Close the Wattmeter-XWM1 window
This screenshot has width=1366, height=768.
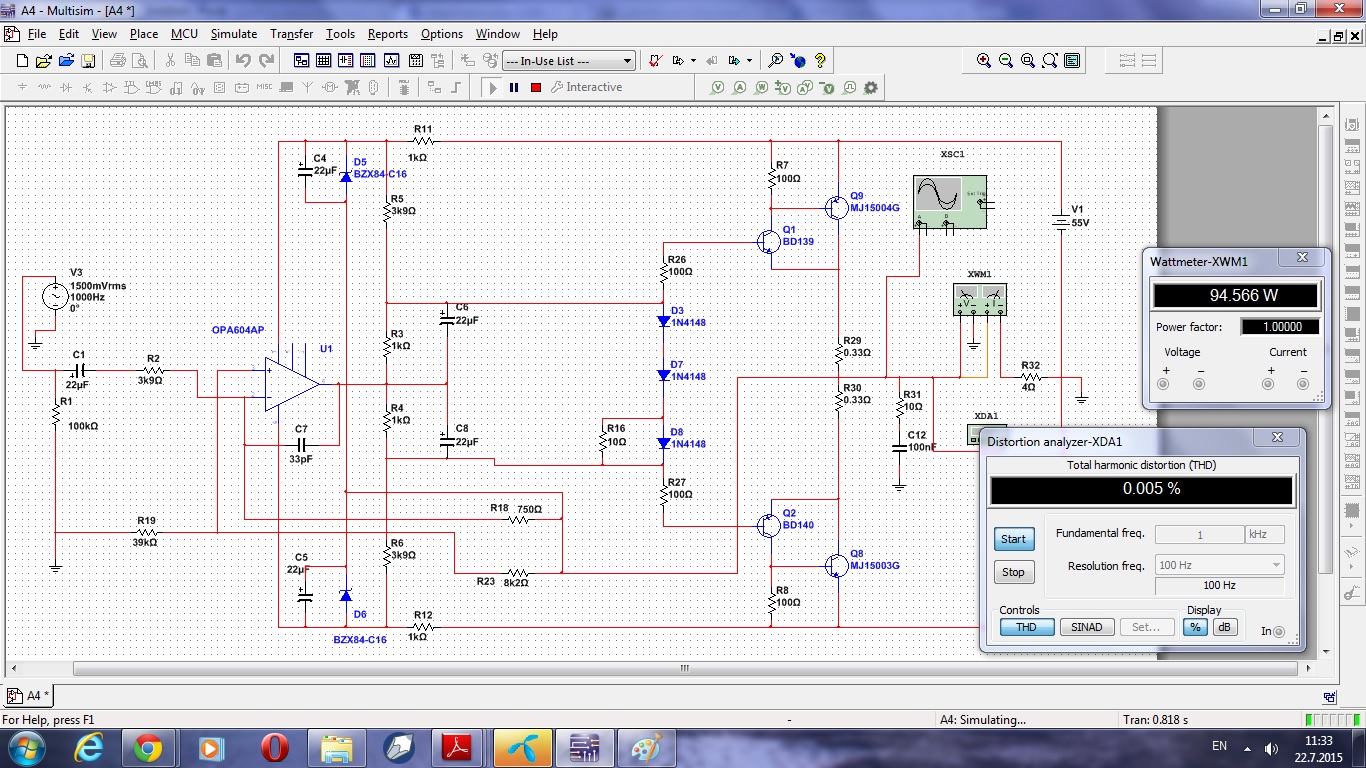click(1303, 258)
